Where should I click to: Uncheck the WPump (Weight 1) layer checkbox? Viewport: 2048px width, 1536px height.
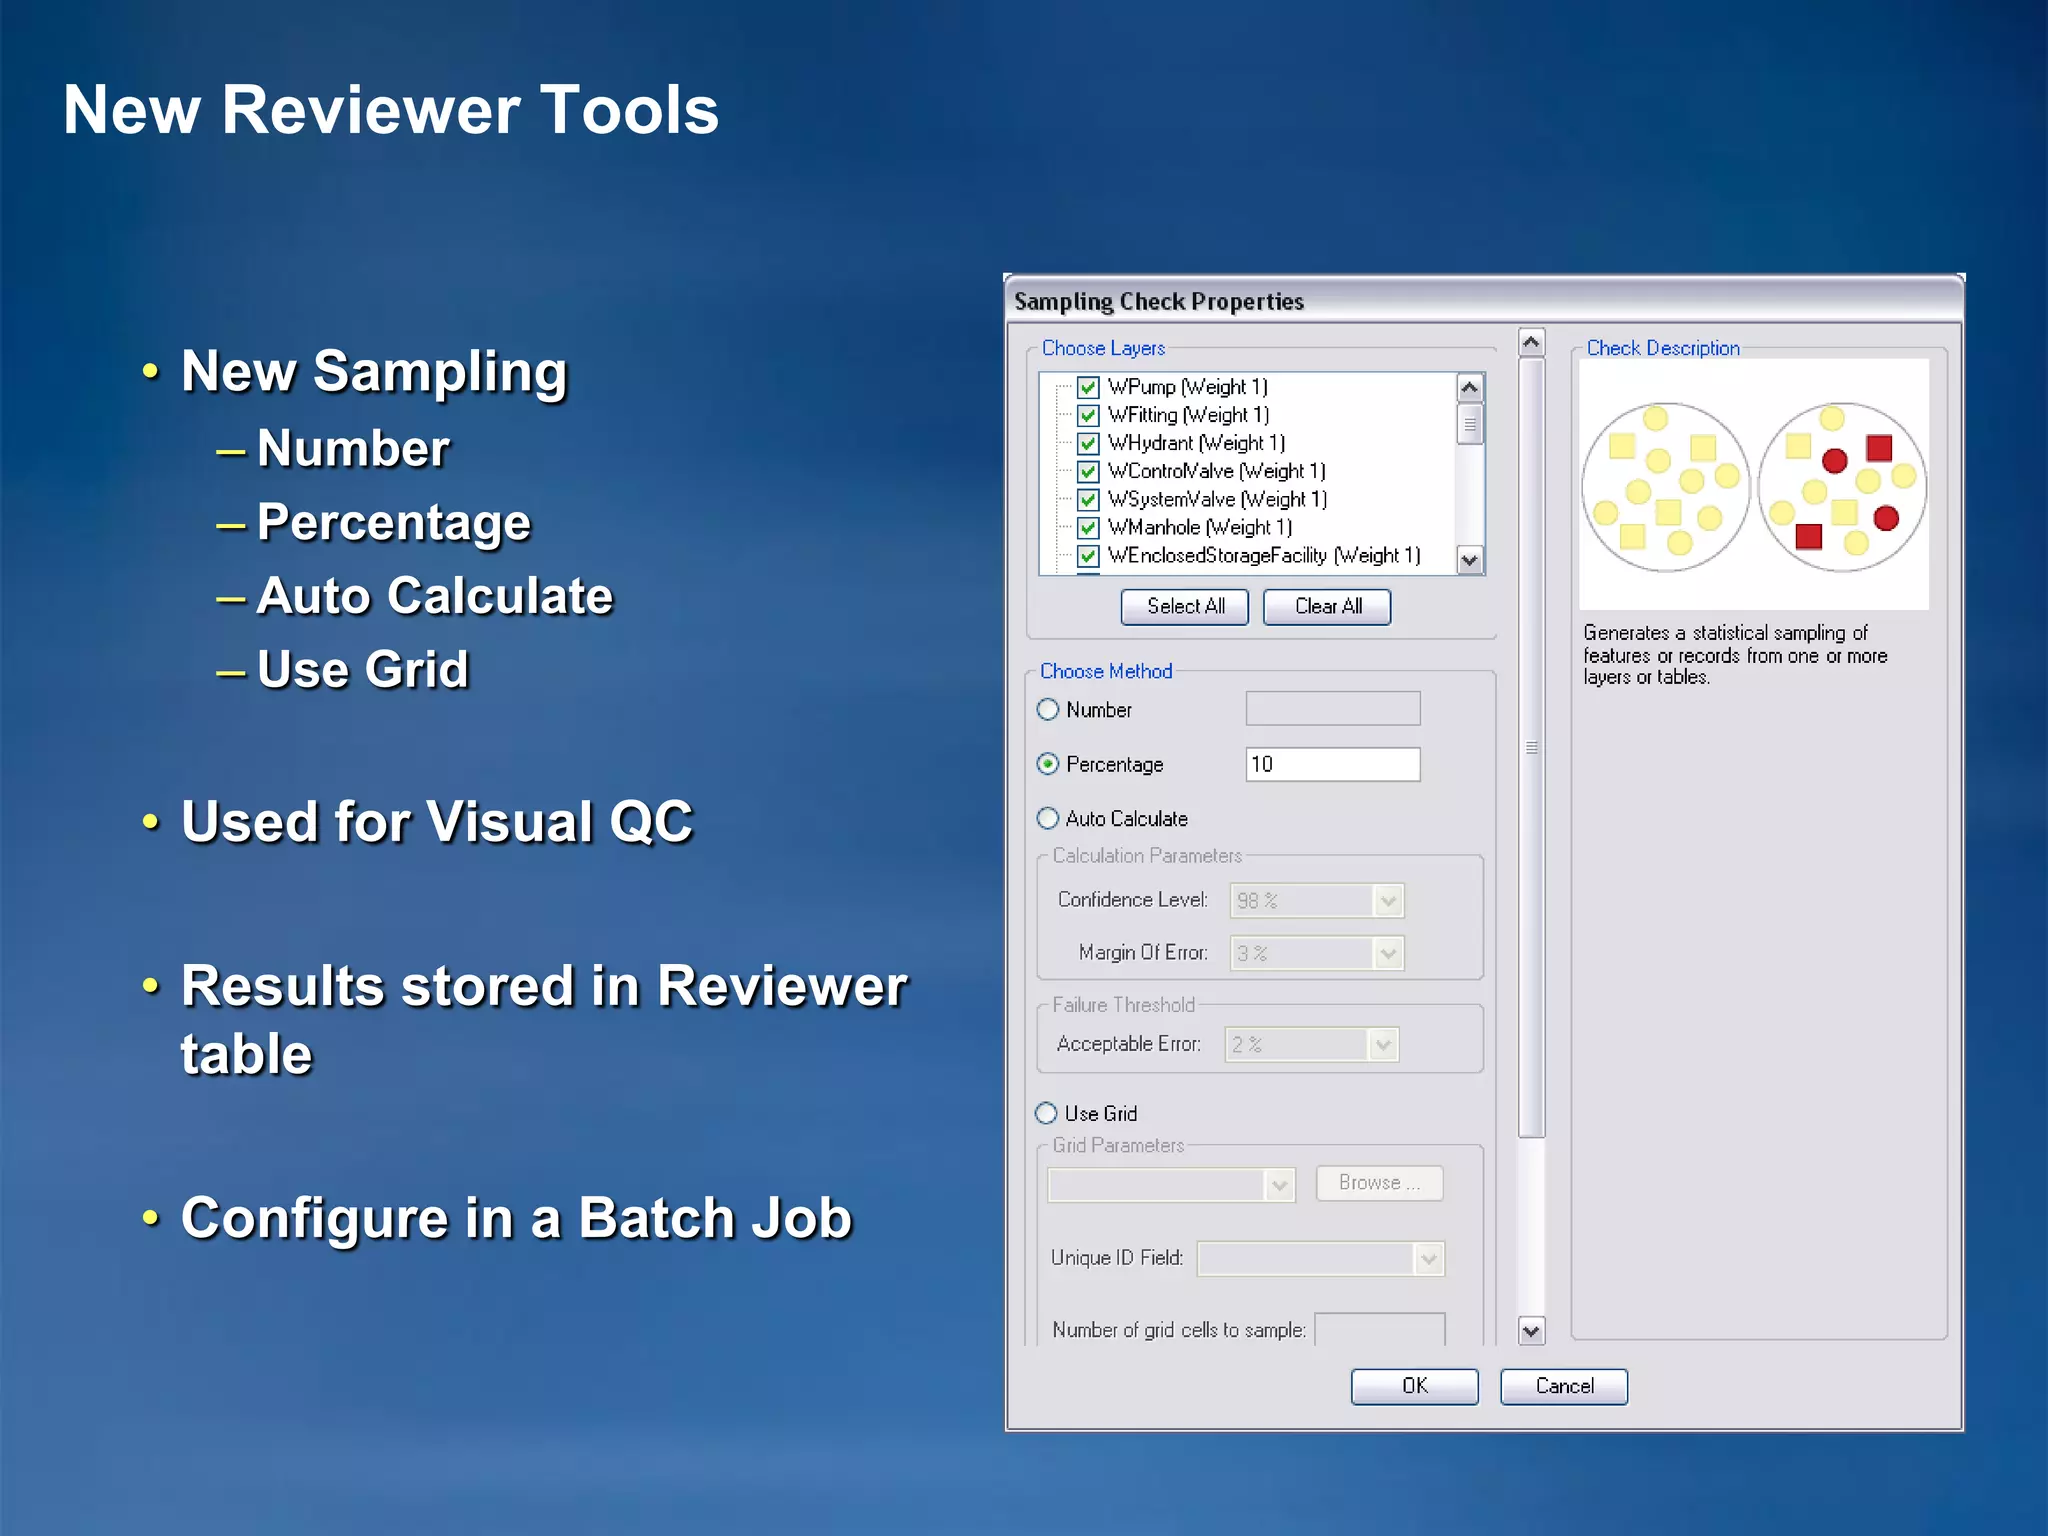point(1088,387)
